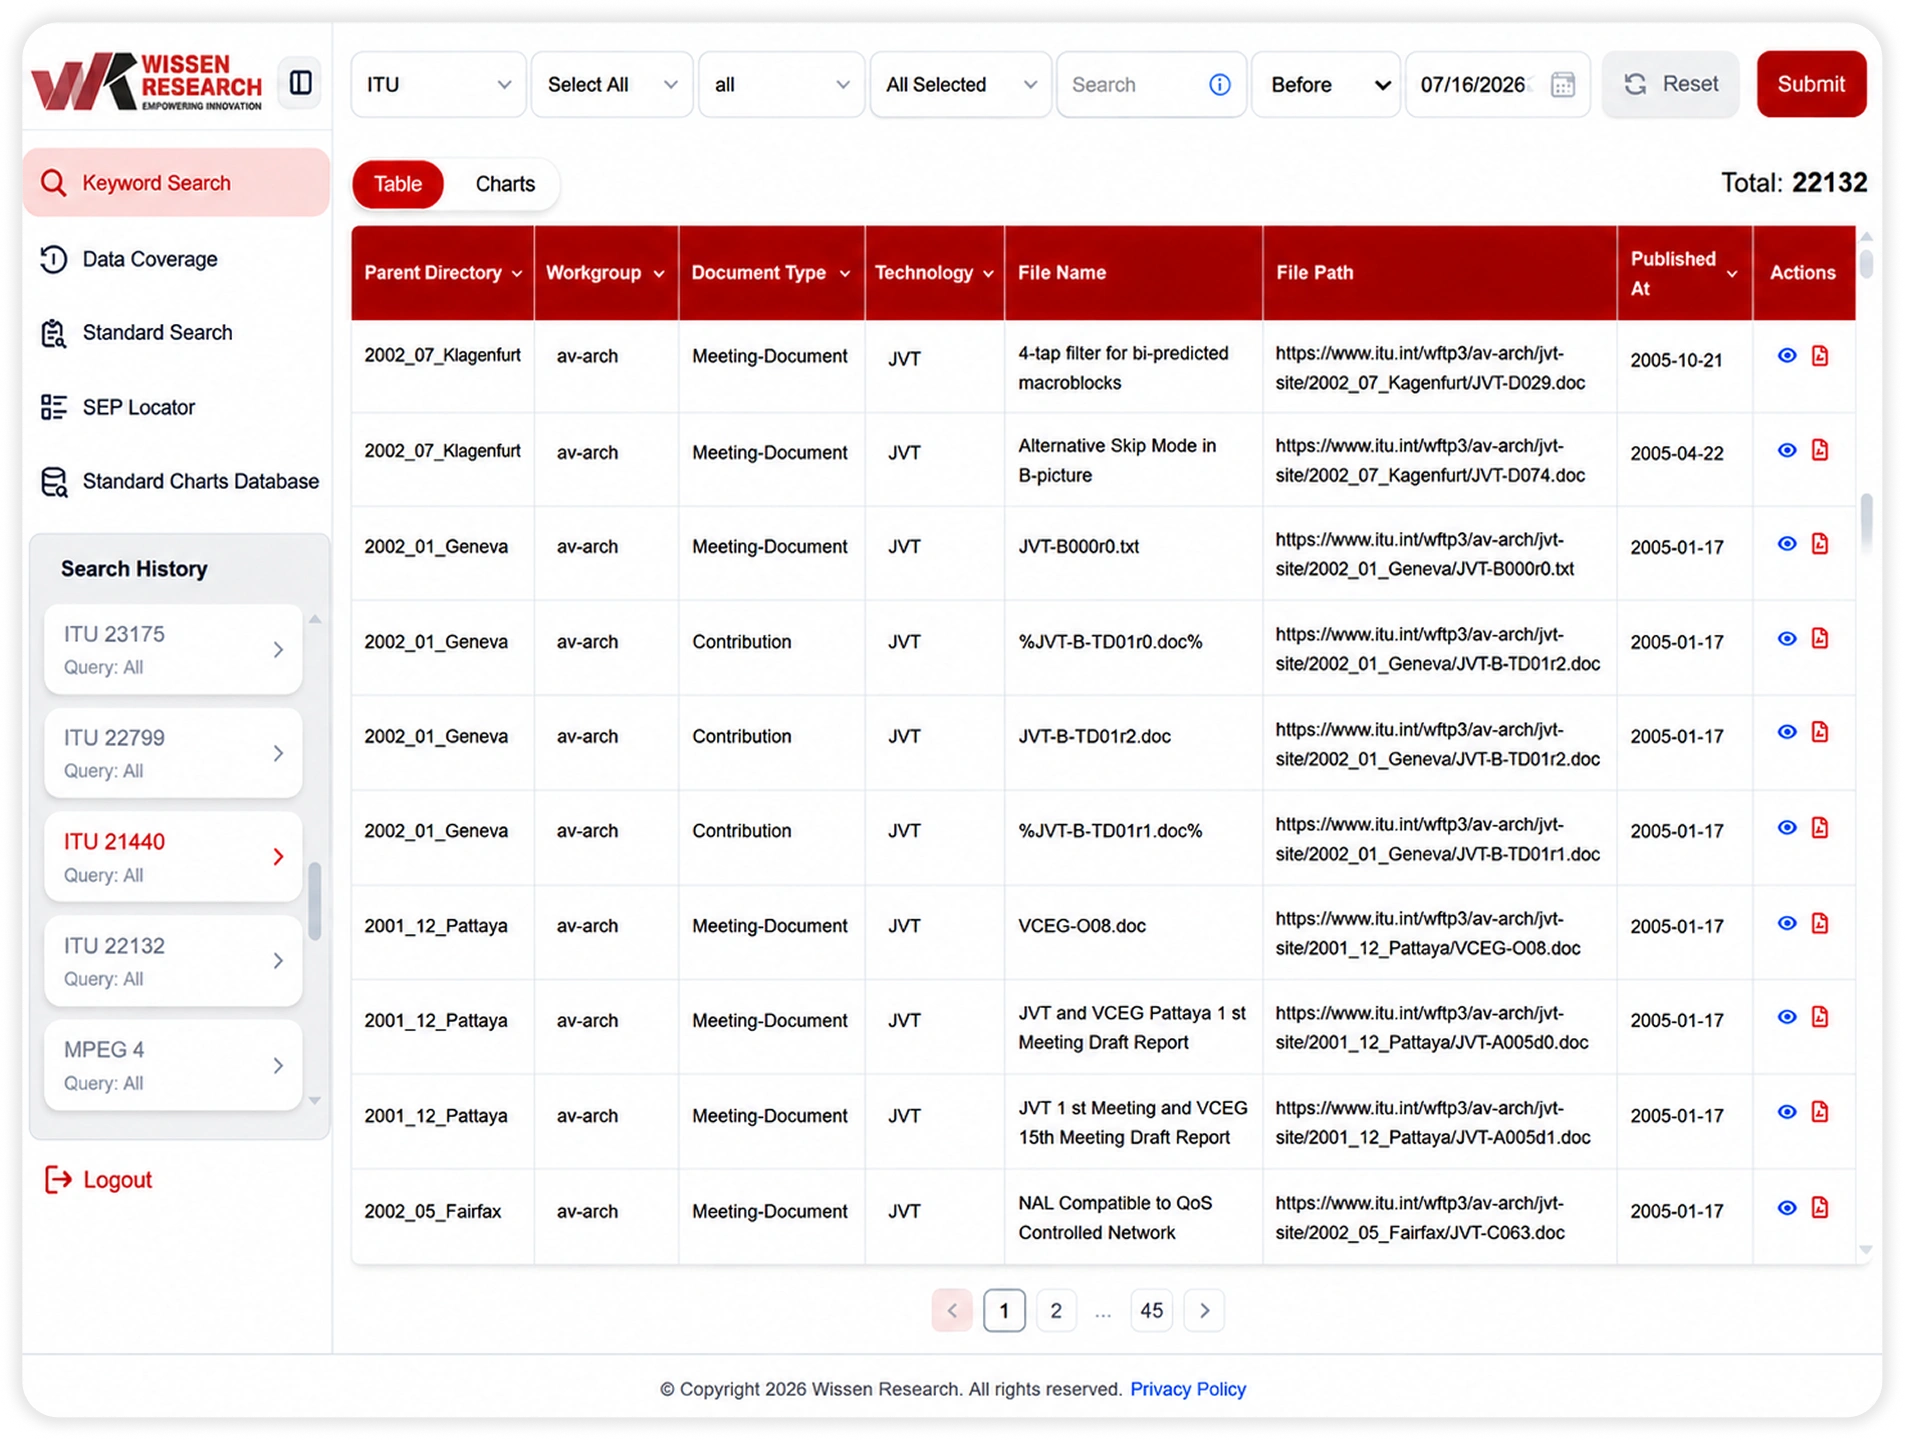This screenshot has height=1440, width=1905.
Task: Open PDF for 4-tap filter row
Action: tap(1820, 356)
